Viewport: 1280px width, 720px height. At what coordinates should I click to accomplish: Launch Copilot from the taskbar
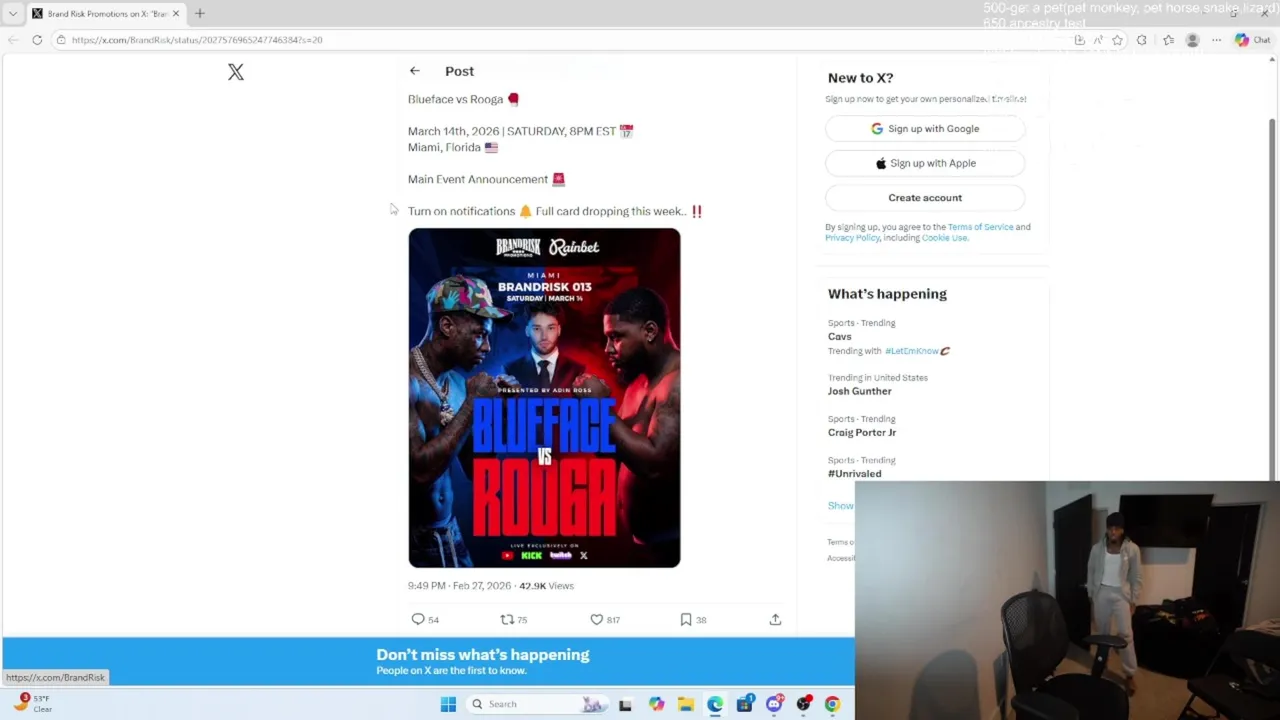pos(656,704)
